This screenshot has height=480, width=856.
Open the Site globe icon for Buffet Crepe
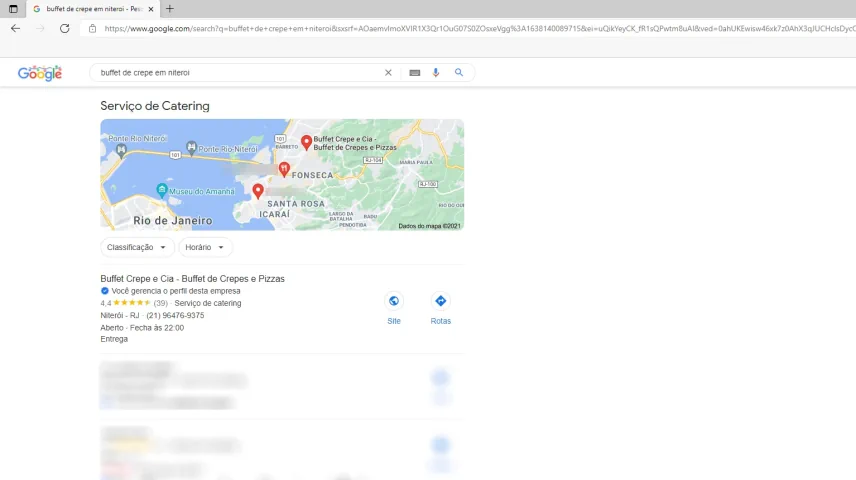tap(394, 301)
